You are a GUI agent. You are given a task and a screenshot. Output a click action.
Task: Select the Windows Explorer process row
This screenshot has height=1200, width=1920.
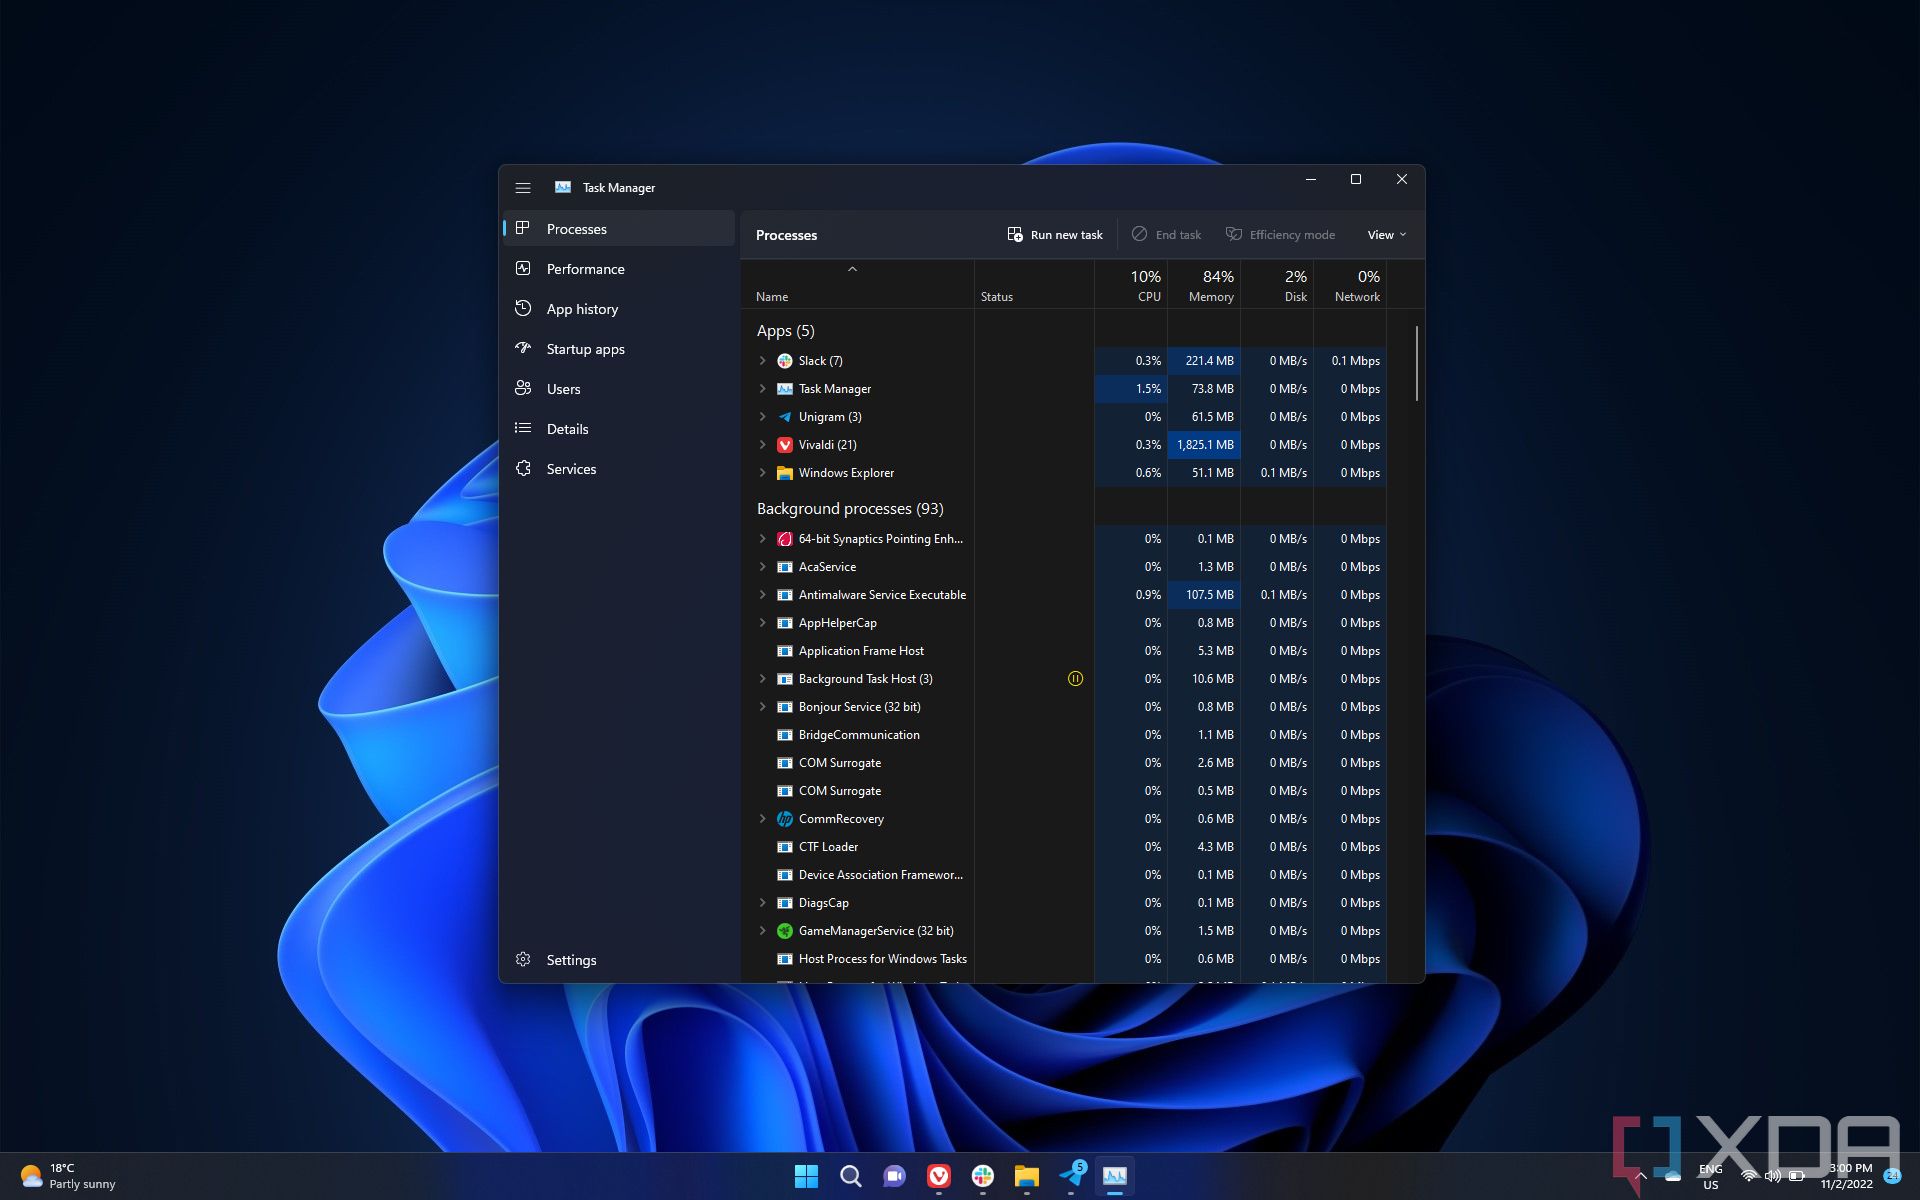(846, 473)
